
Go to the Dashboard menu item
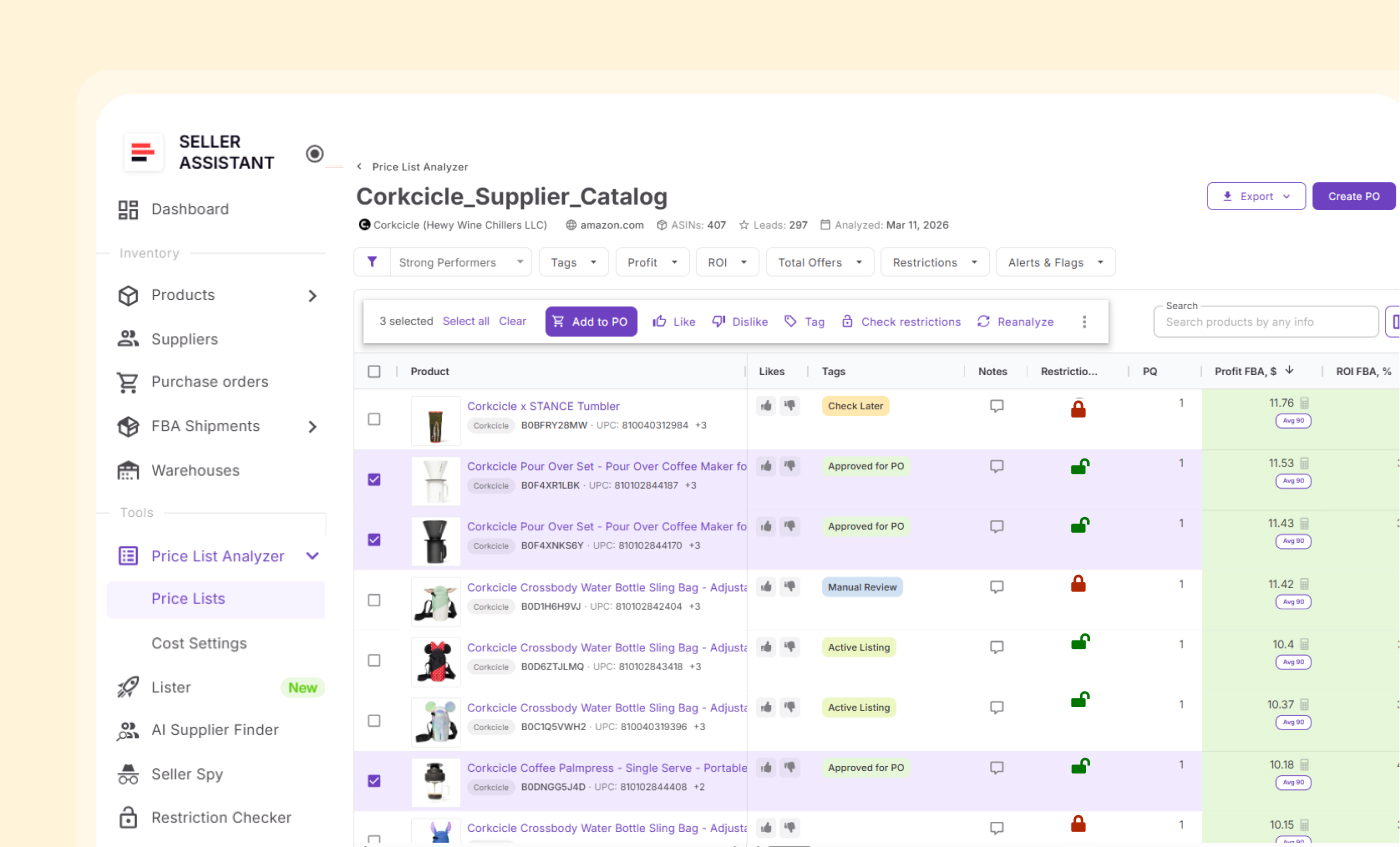[190, 208]
